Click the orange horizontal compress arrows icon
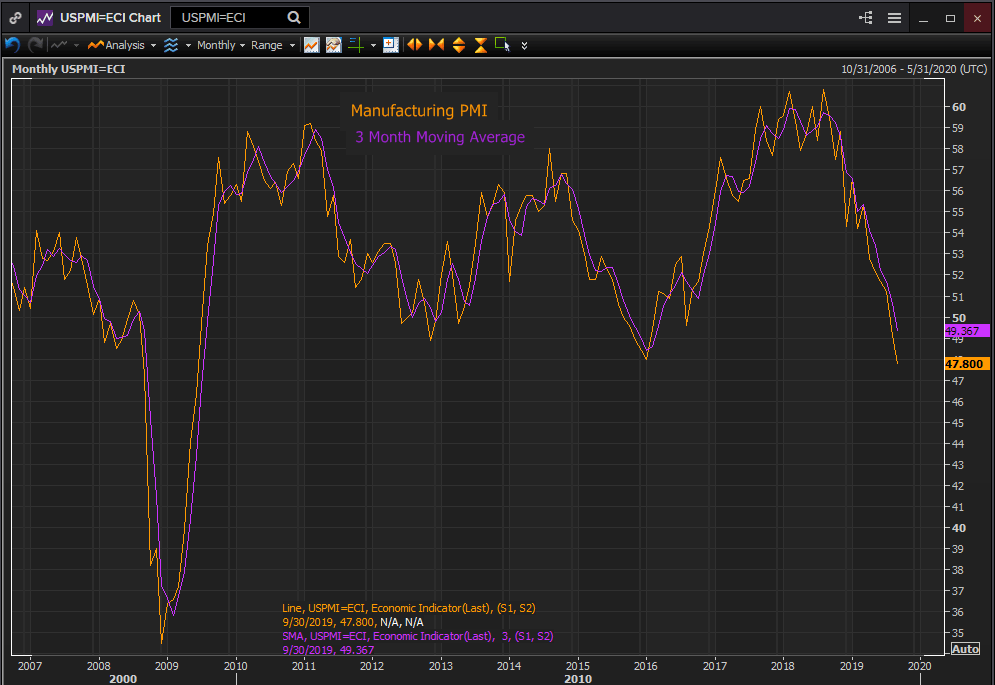The width and height of the screenshot is (995, 685). (436, 45)
